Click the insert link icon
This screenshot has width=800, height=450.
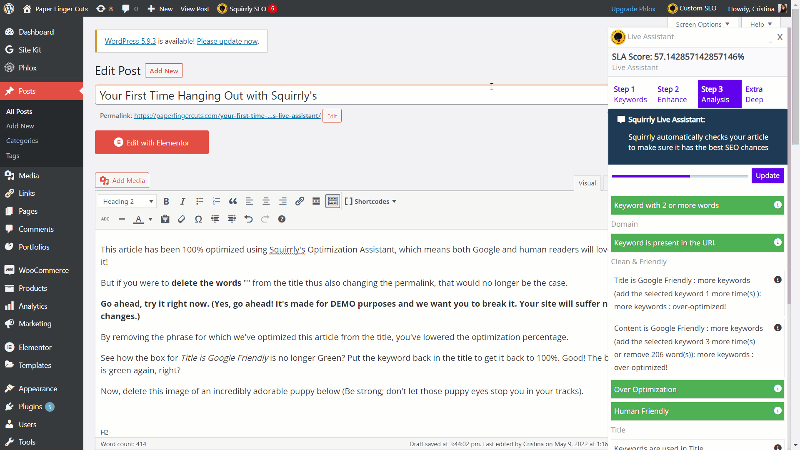coord(298,201)
